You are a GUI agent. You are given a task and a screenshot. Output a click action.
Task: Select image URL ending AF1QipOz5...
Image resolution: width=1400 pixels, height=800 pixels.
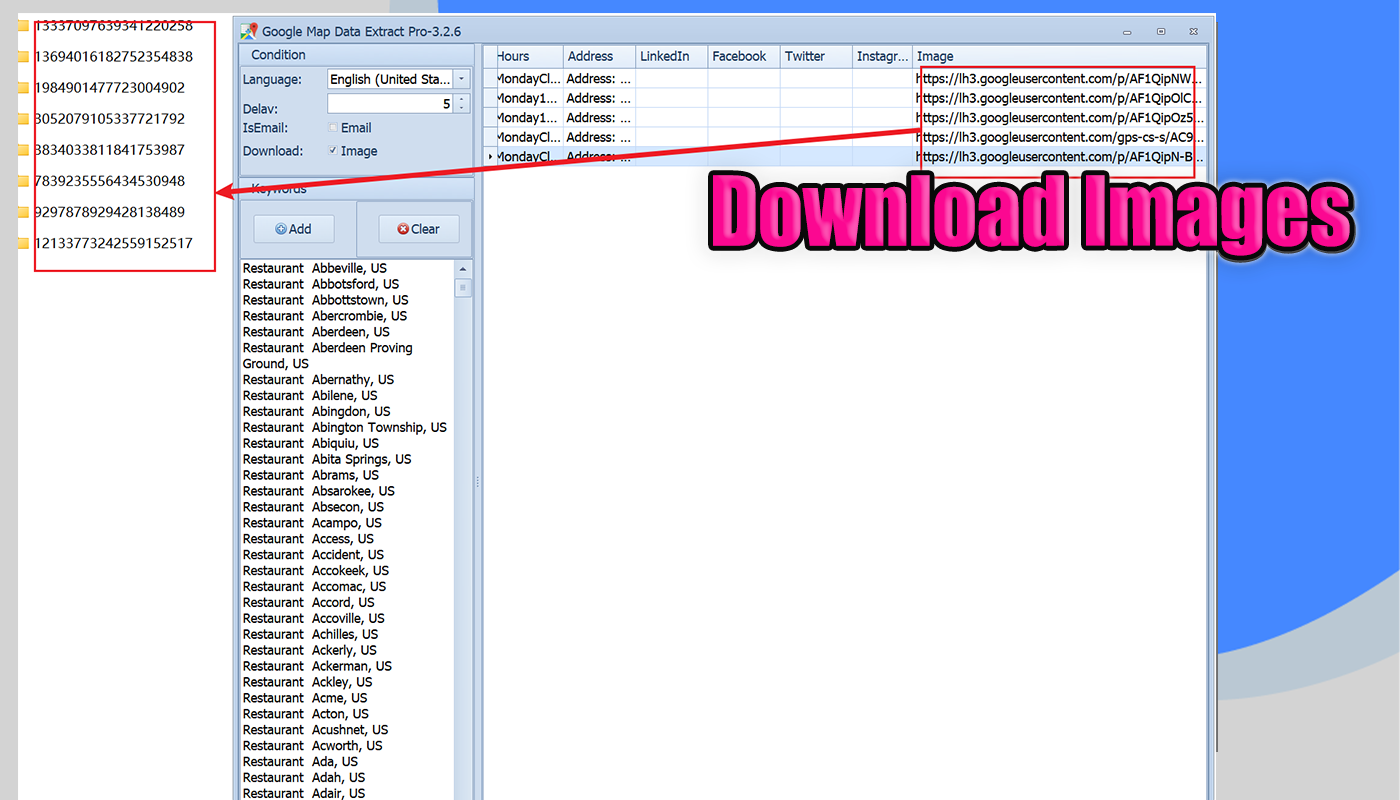(x=1060, y=118)
